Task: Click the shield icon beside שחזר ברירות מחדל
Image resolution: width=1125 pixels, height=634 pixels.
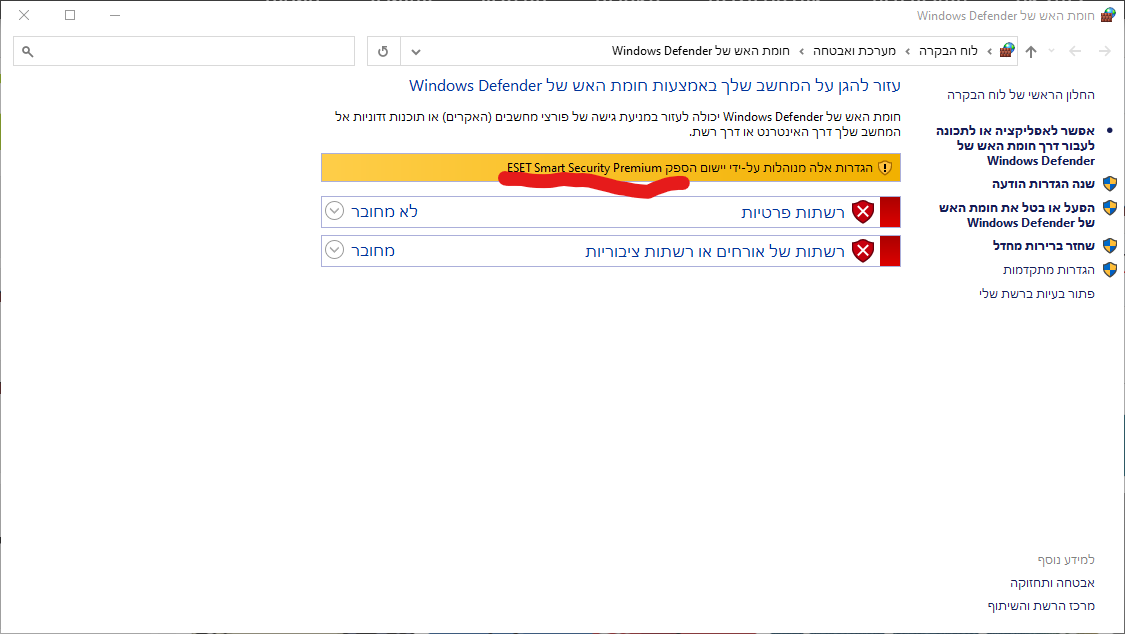Action: [1110, 245]
